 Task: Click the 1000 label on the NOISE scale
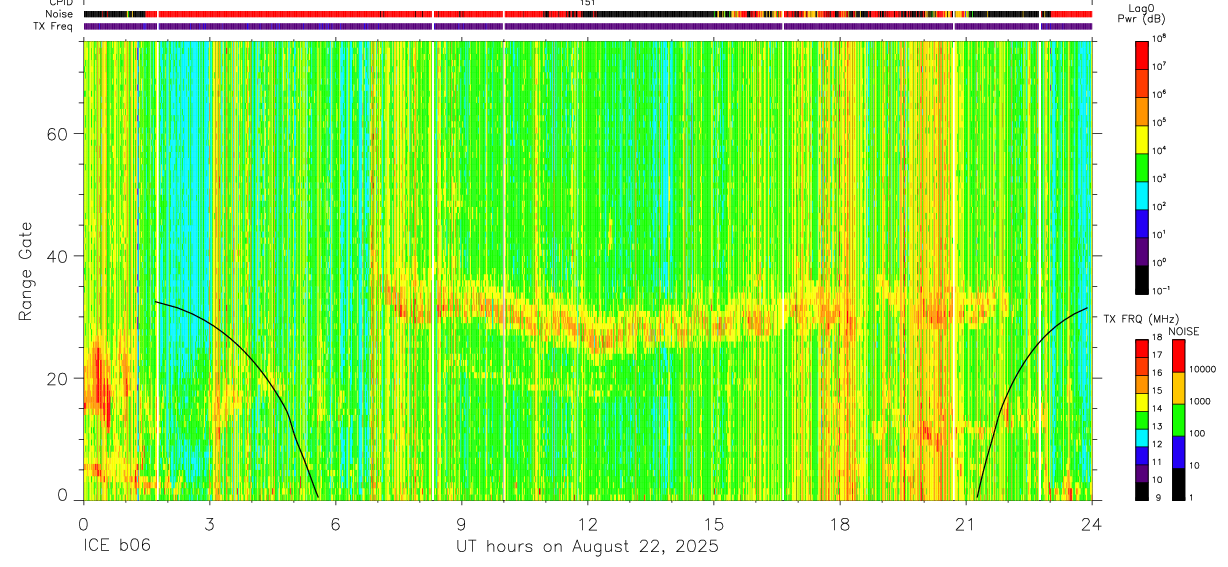pyautogui.click(x=1200, y=401)
